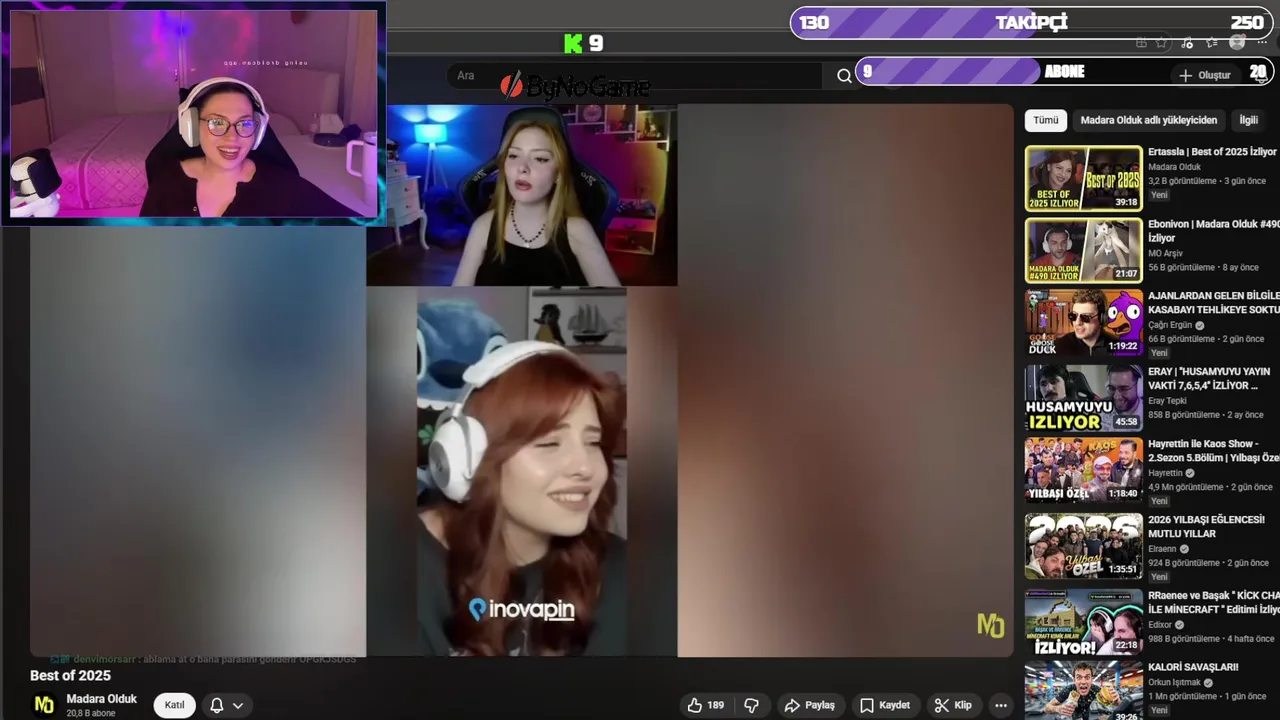Click the Oluştur create button

1205,76
